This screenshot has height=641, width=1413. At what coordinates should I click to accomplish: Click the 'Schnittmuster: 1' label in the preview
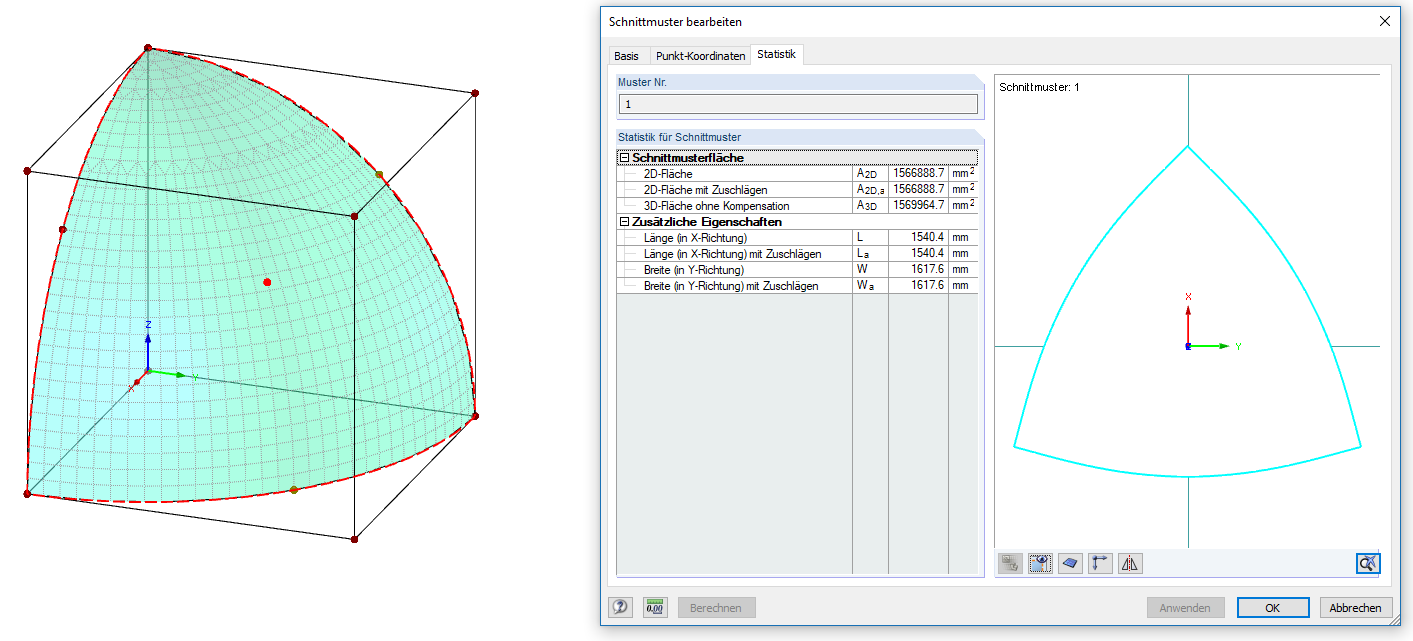tap(1039, 88)
